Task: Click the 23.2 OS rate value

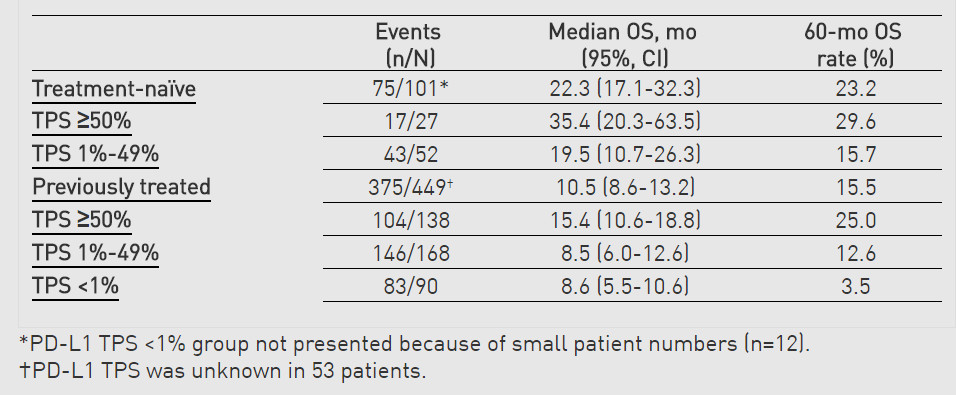Action: [856, 89]
